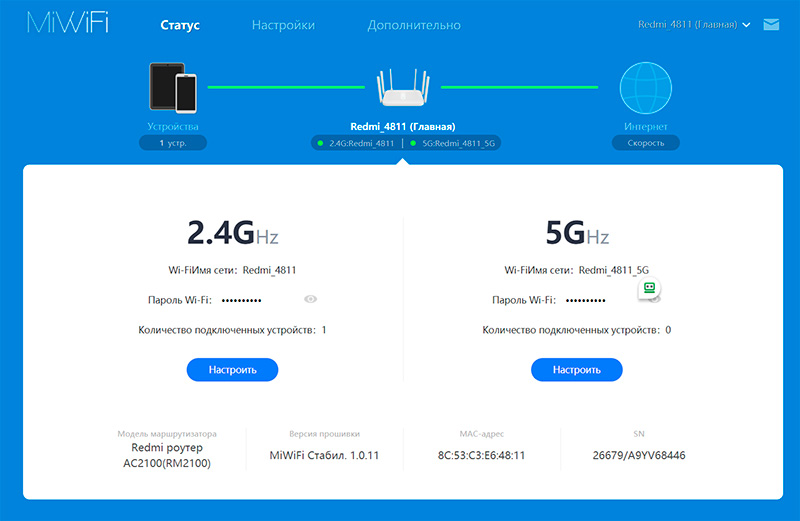The width and height of the screenshot is (800, 521).
Task: Select the 5G:Redmi_4811_5G network indicator
Action: [454, 144]
